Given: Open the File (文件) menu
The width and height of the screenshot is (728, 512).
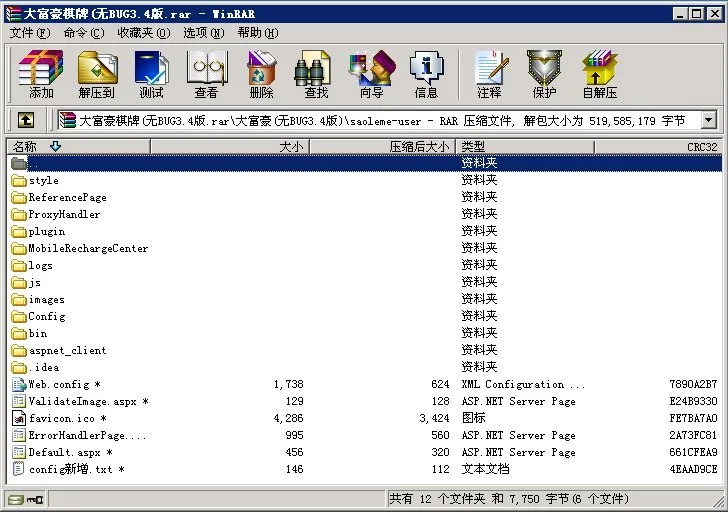Looking at the screenshot, I should coord(30,33).
